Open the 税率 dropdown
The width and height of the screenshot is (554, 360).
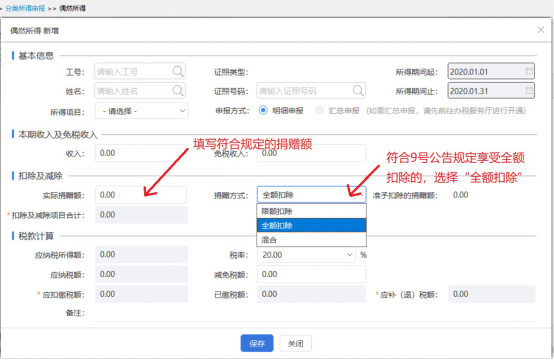(306, 255)
